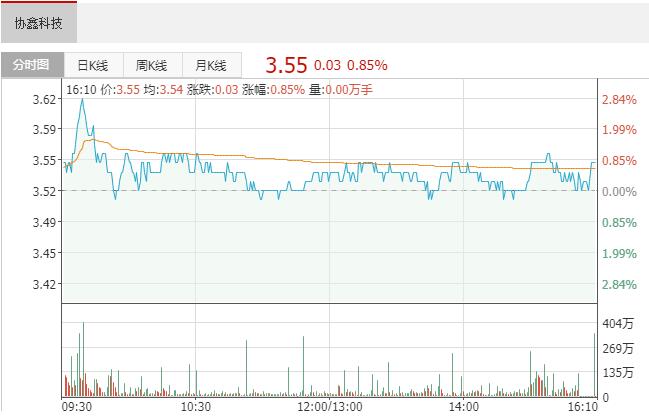Click the red 2.84% axis label
This screenshot has height=416, width=649.
click(x=619, y=100)
